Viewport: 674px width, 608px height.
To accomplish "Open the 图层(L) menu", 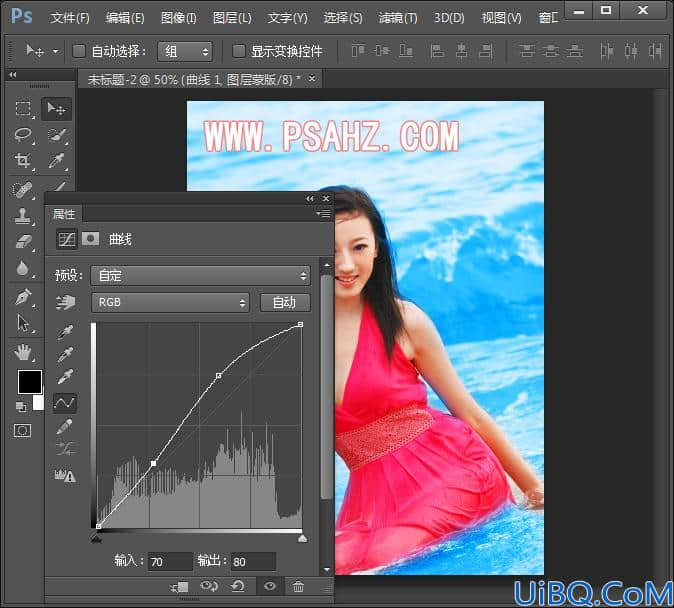I will 233,18.
